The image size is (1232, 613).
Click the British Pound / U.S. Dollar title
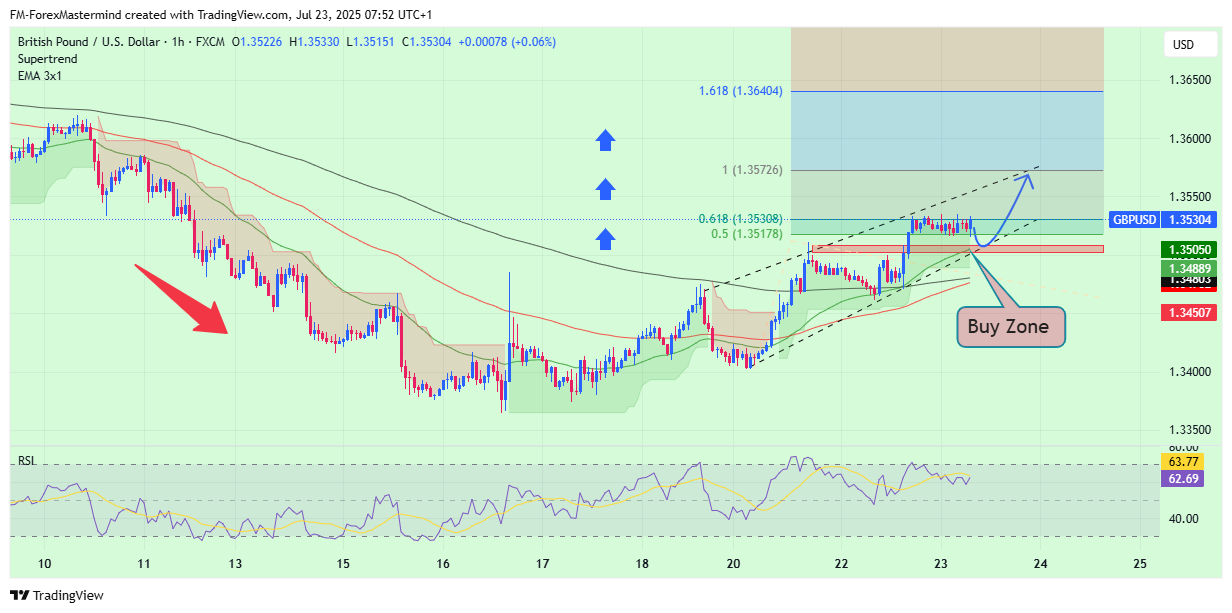(91, 42)
